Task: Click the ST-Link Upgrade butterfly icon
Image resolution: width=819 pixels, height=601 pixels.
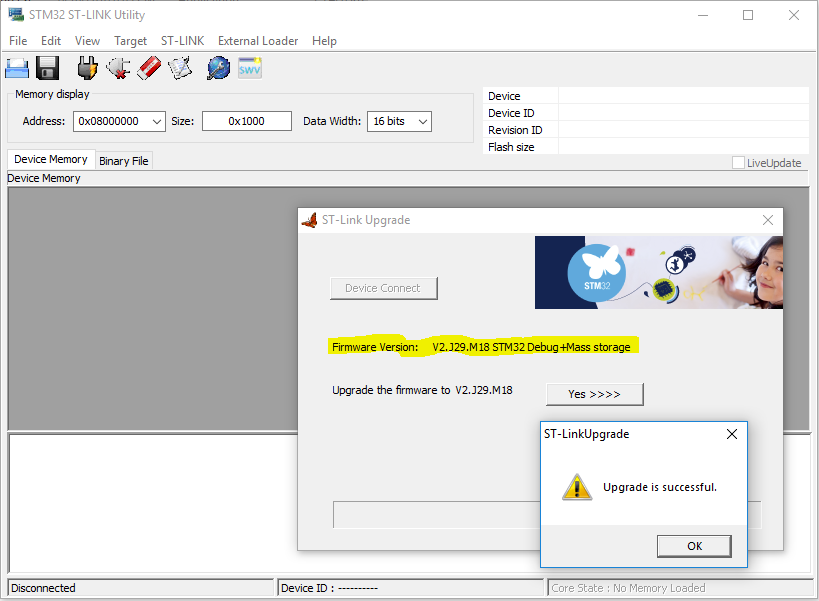Action: (309, 220)
